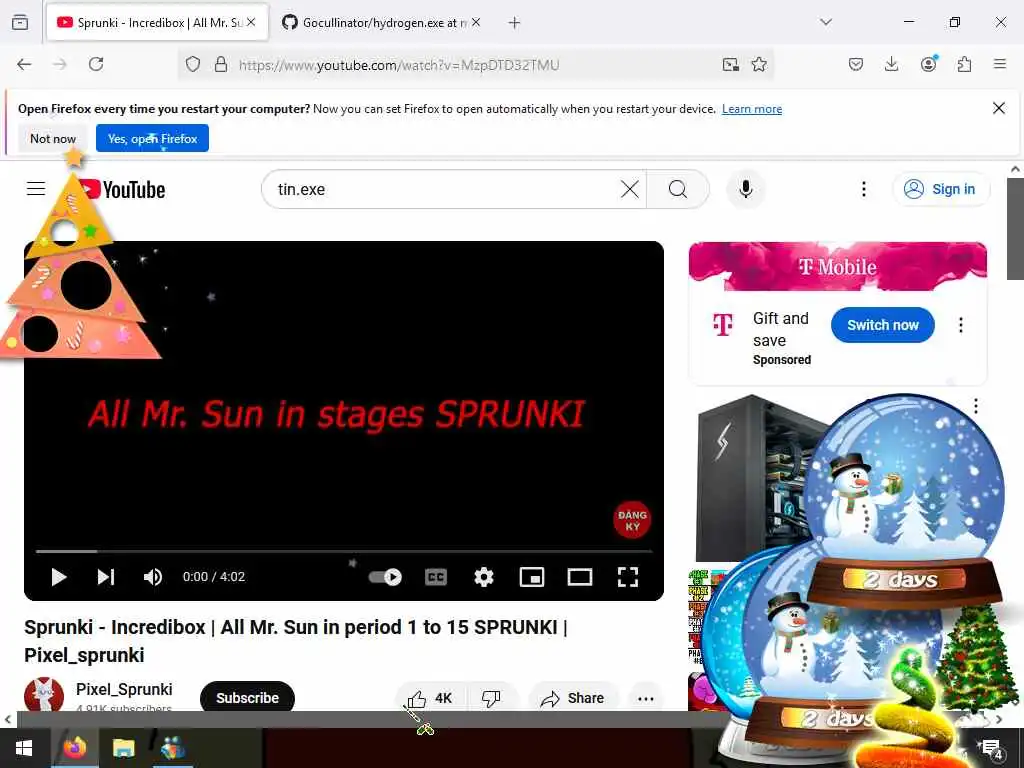The height and width of the screenshot is (768, 1024).
Task: Open picture-in-picture icon in address bar
Action: click(731, 64)
